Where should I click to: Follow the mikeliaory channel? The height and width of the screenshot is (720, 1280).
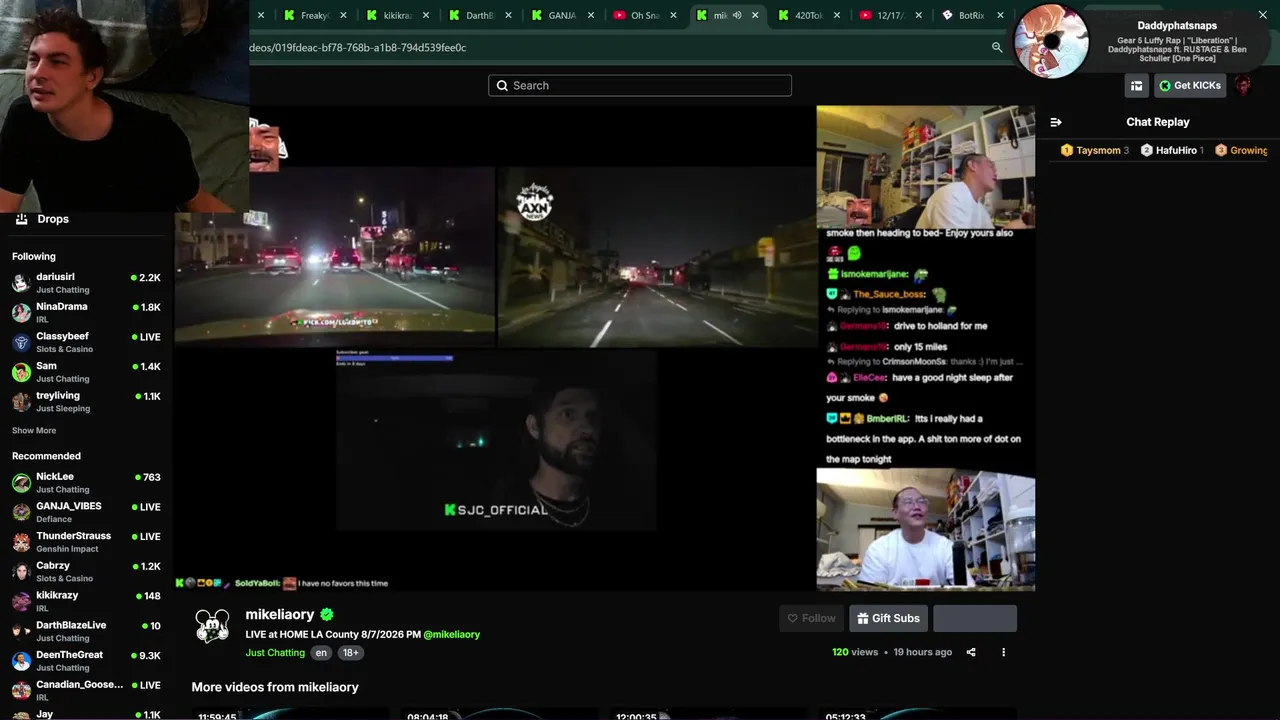pyautogui.click(x=811, y=618)
